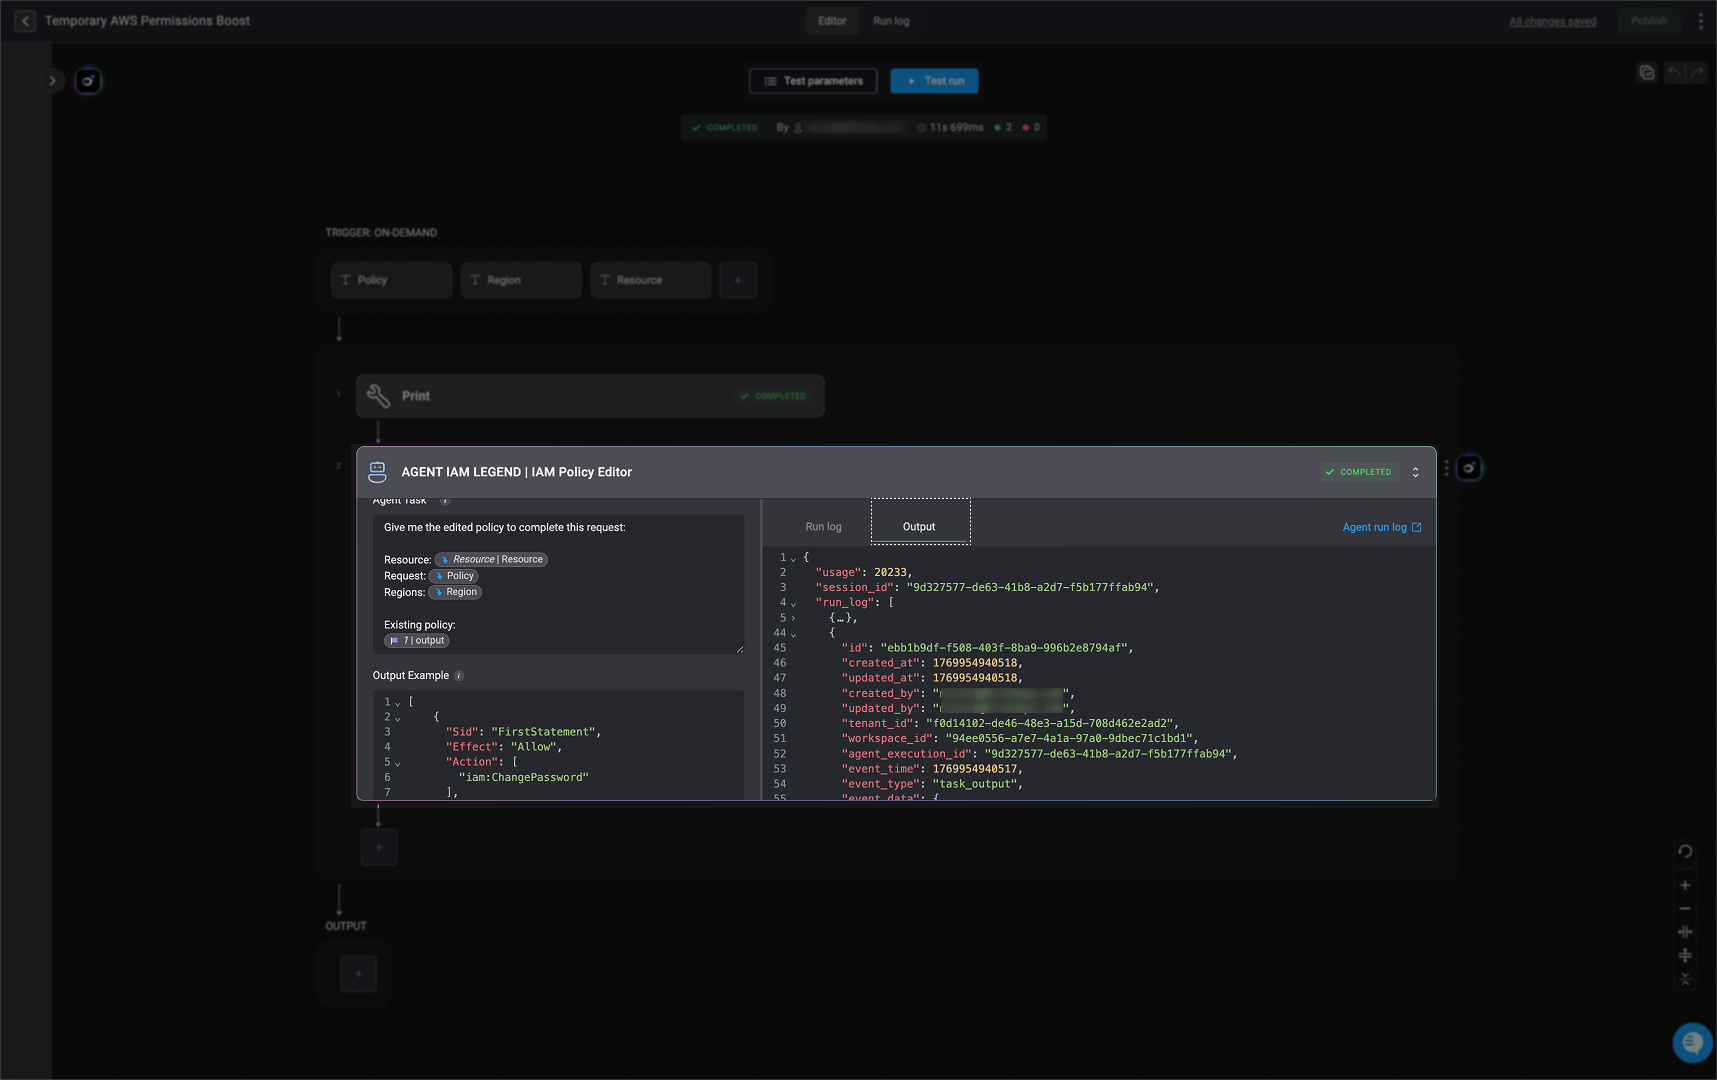Collapse the "Action" array at line 5
Screen dimensions: 1717x1080
tap(398, 763)
